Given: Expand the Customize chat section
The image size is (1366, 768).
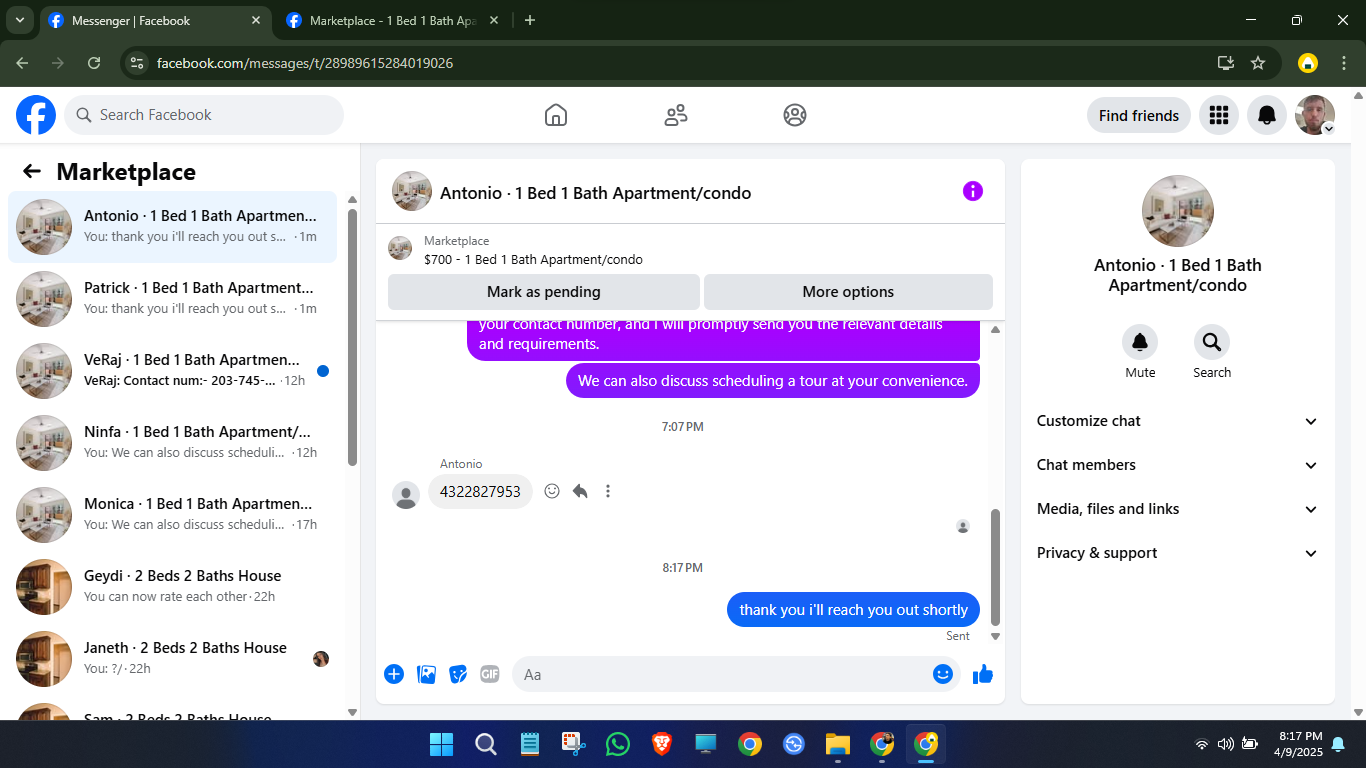Looking at the screenshot, I should point(1178,421).
